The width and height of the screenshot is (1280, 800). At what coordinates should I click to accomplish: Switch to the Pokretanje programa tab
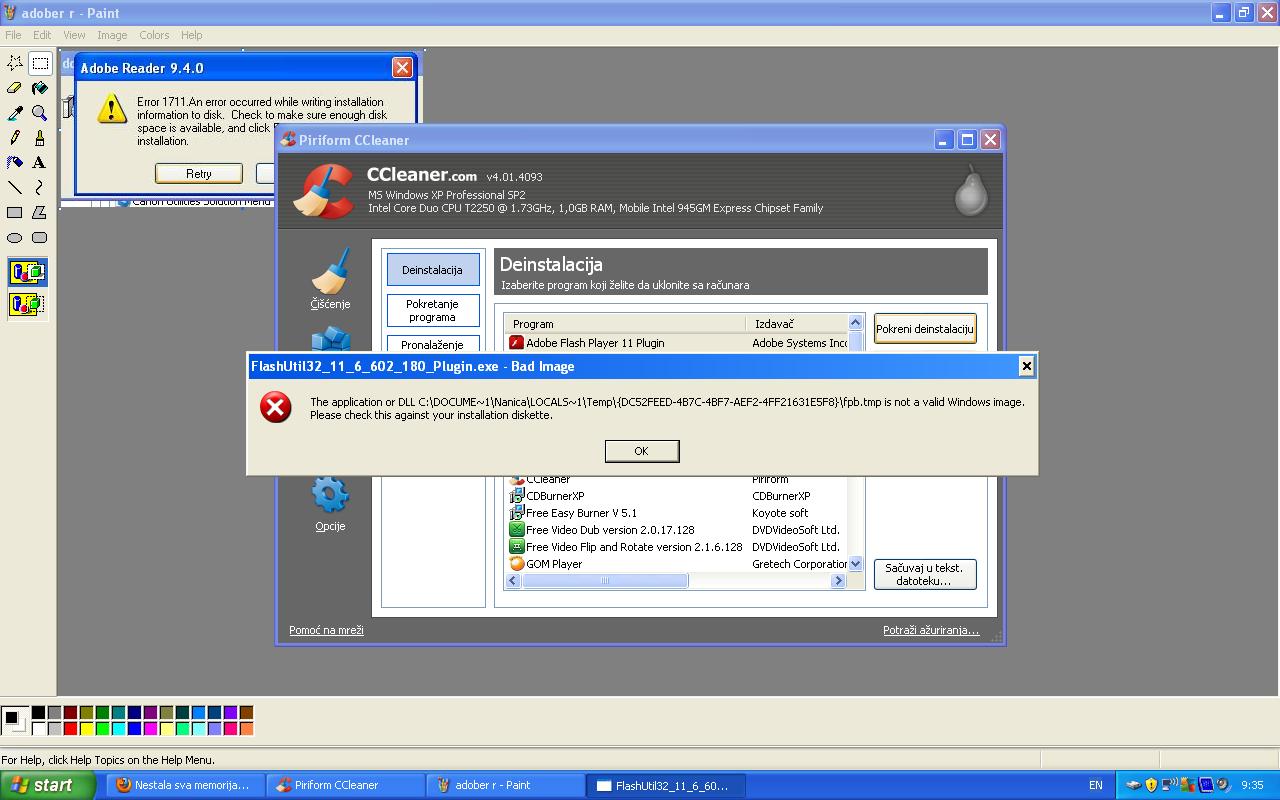click(432, 310)
